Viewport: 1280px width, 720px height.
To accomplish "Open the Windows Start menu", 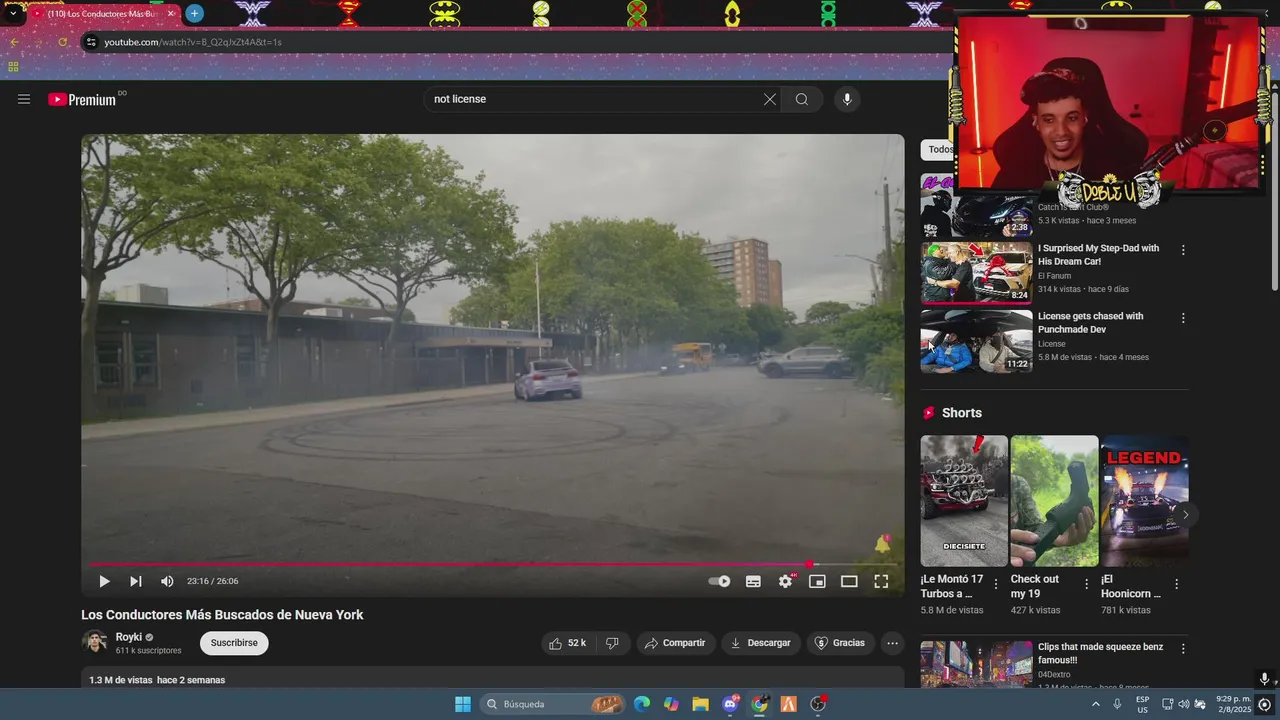I will [463, 704].
